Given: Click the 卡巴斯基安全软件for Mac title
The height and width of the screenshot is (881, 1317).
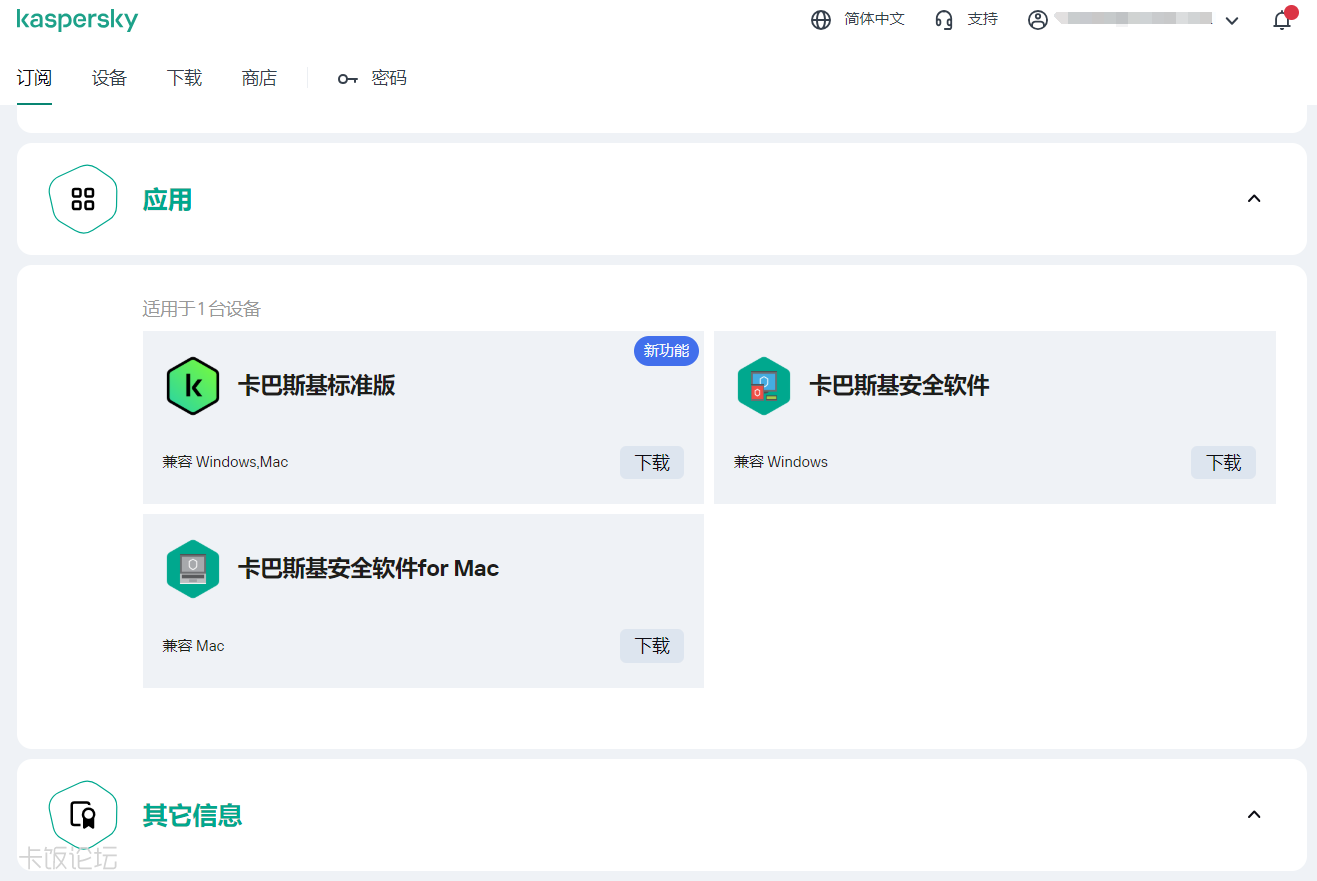Looking at the screenshot, I should [368, 569].
